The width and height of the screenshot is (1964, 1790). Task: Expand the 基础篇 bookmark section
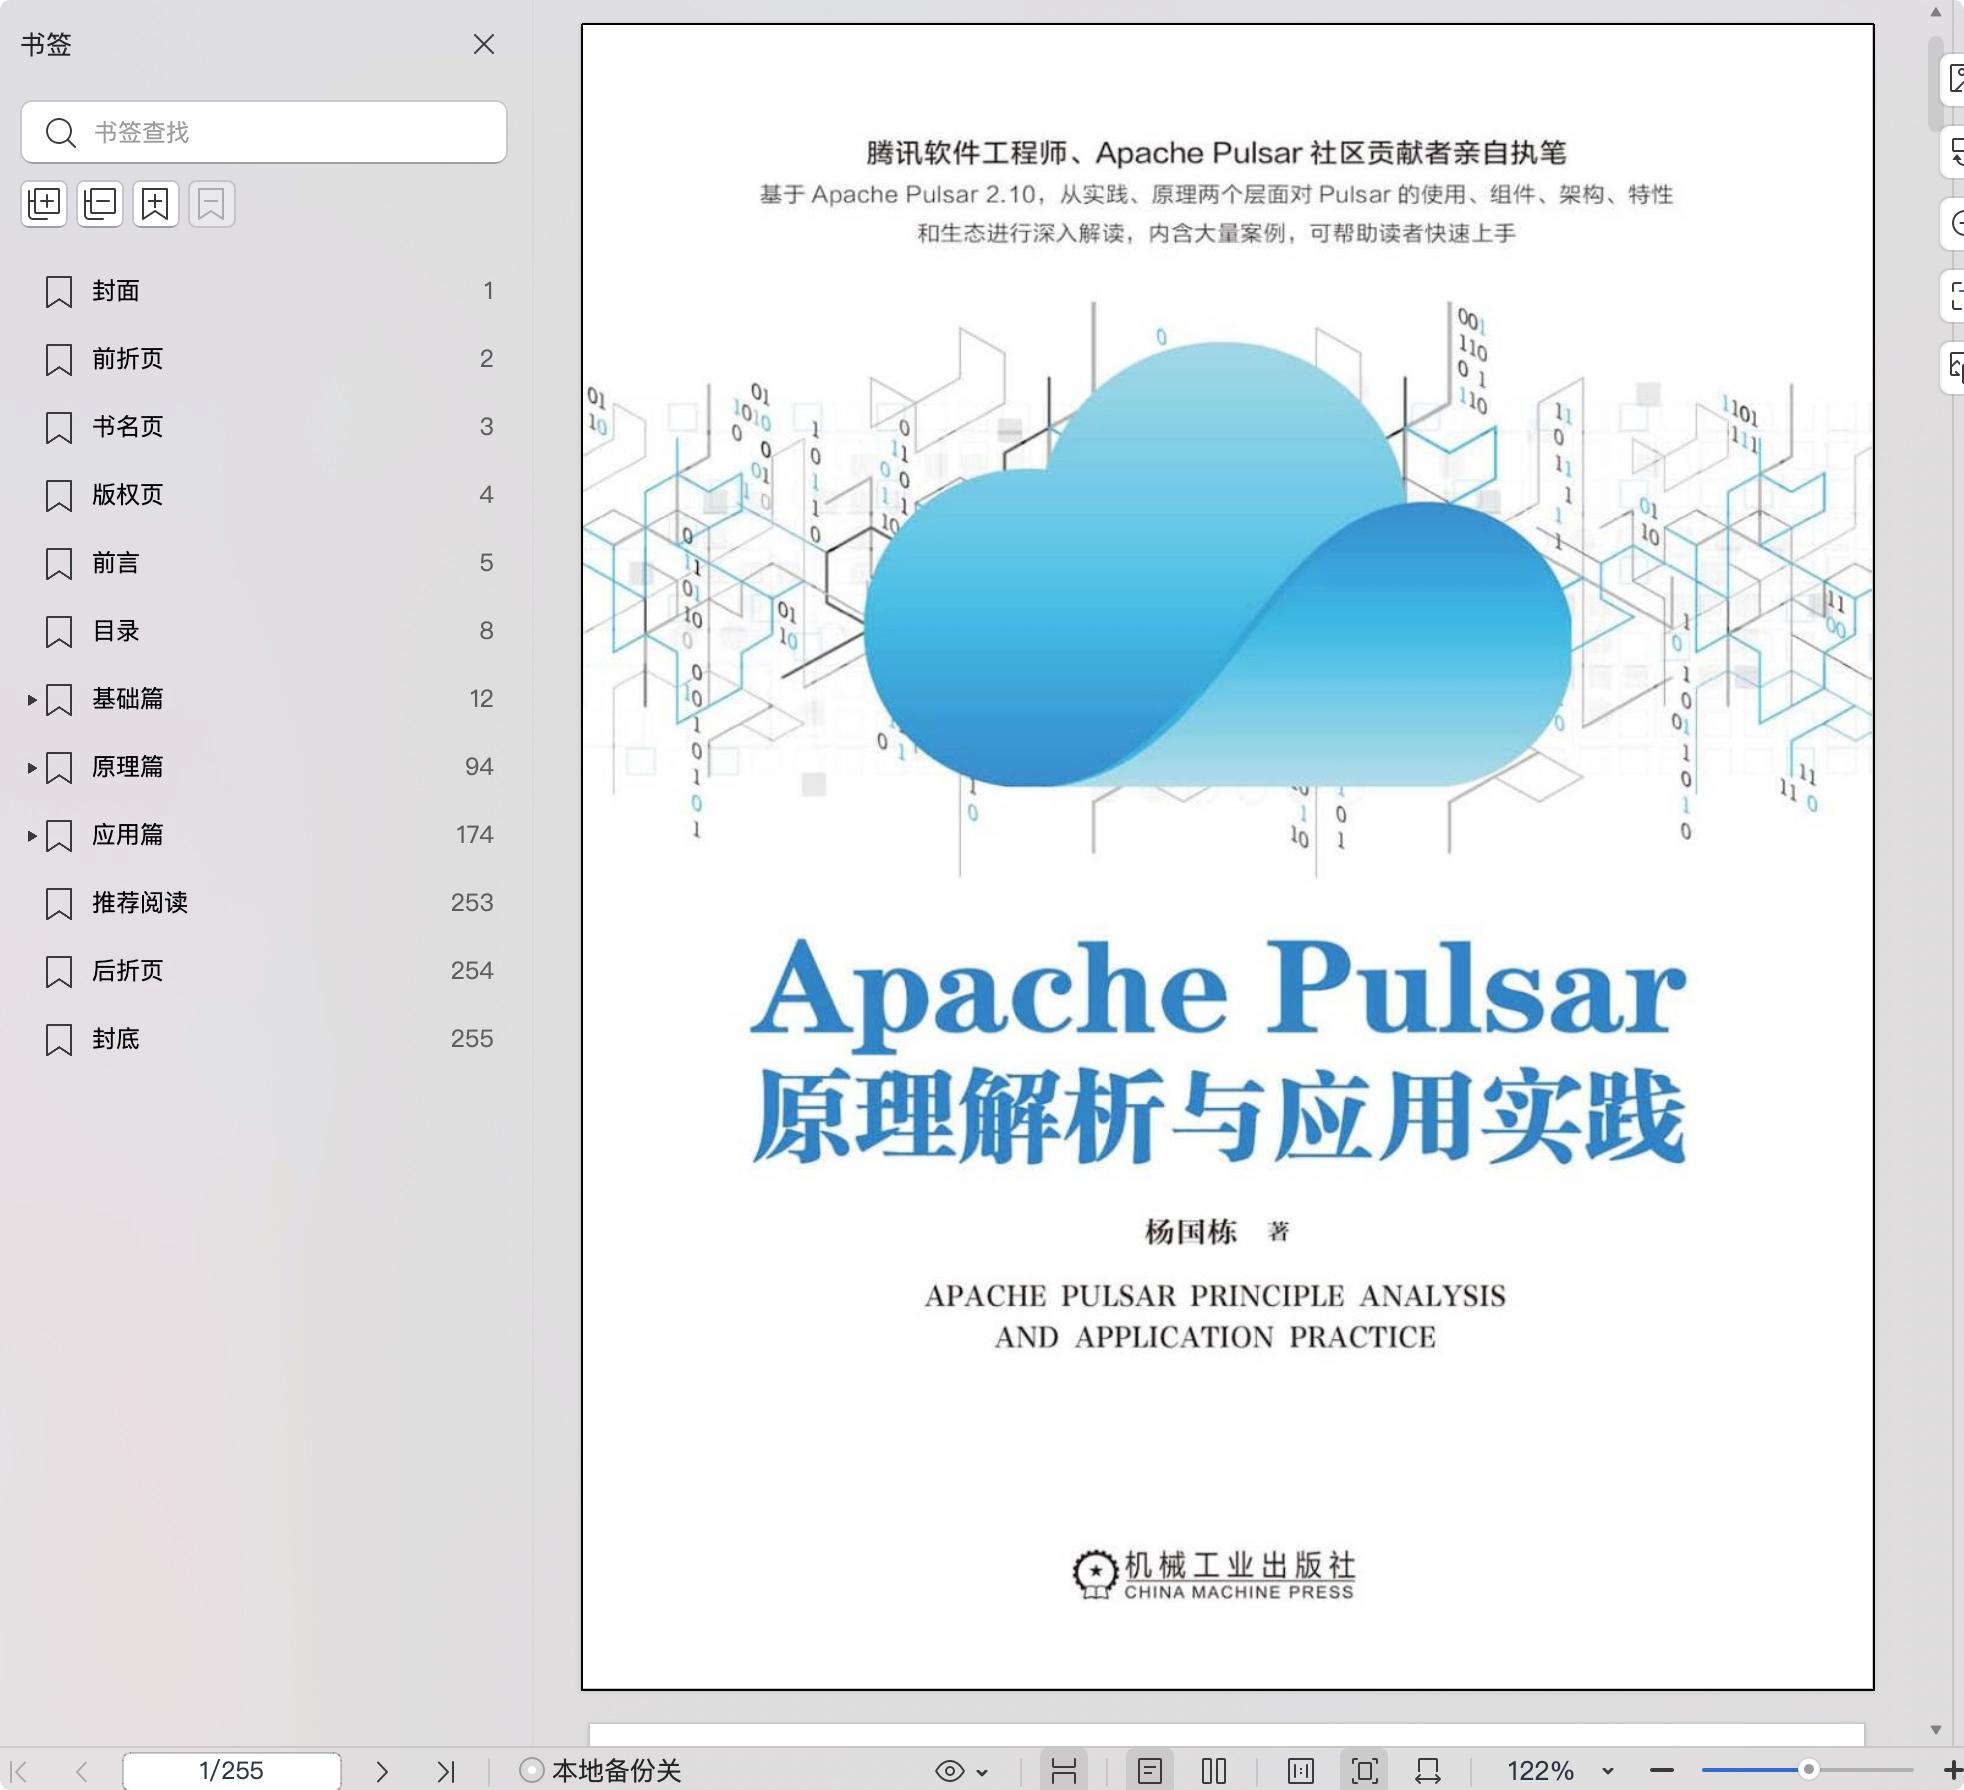pos(32,700)
